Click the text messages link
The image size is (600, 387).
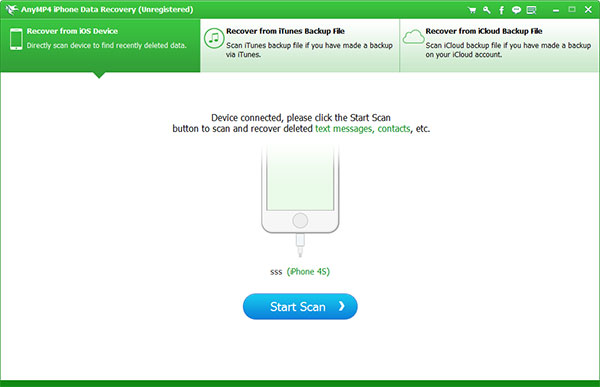[x=344, y=129]
